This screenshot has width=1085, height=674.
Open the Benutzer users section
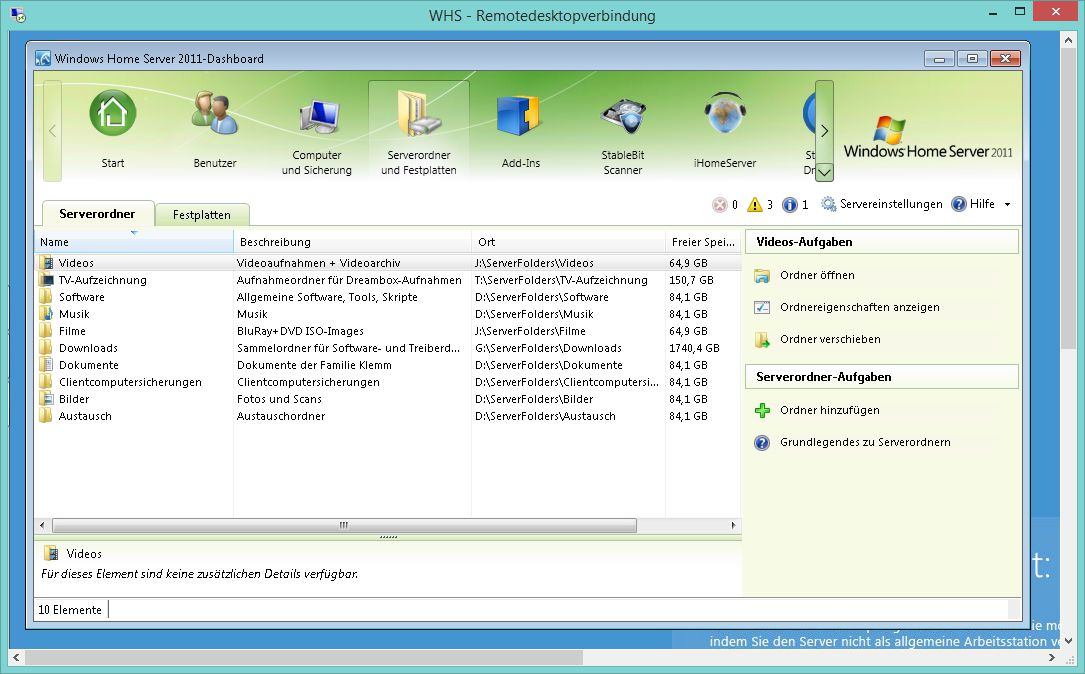click(215, 129)
